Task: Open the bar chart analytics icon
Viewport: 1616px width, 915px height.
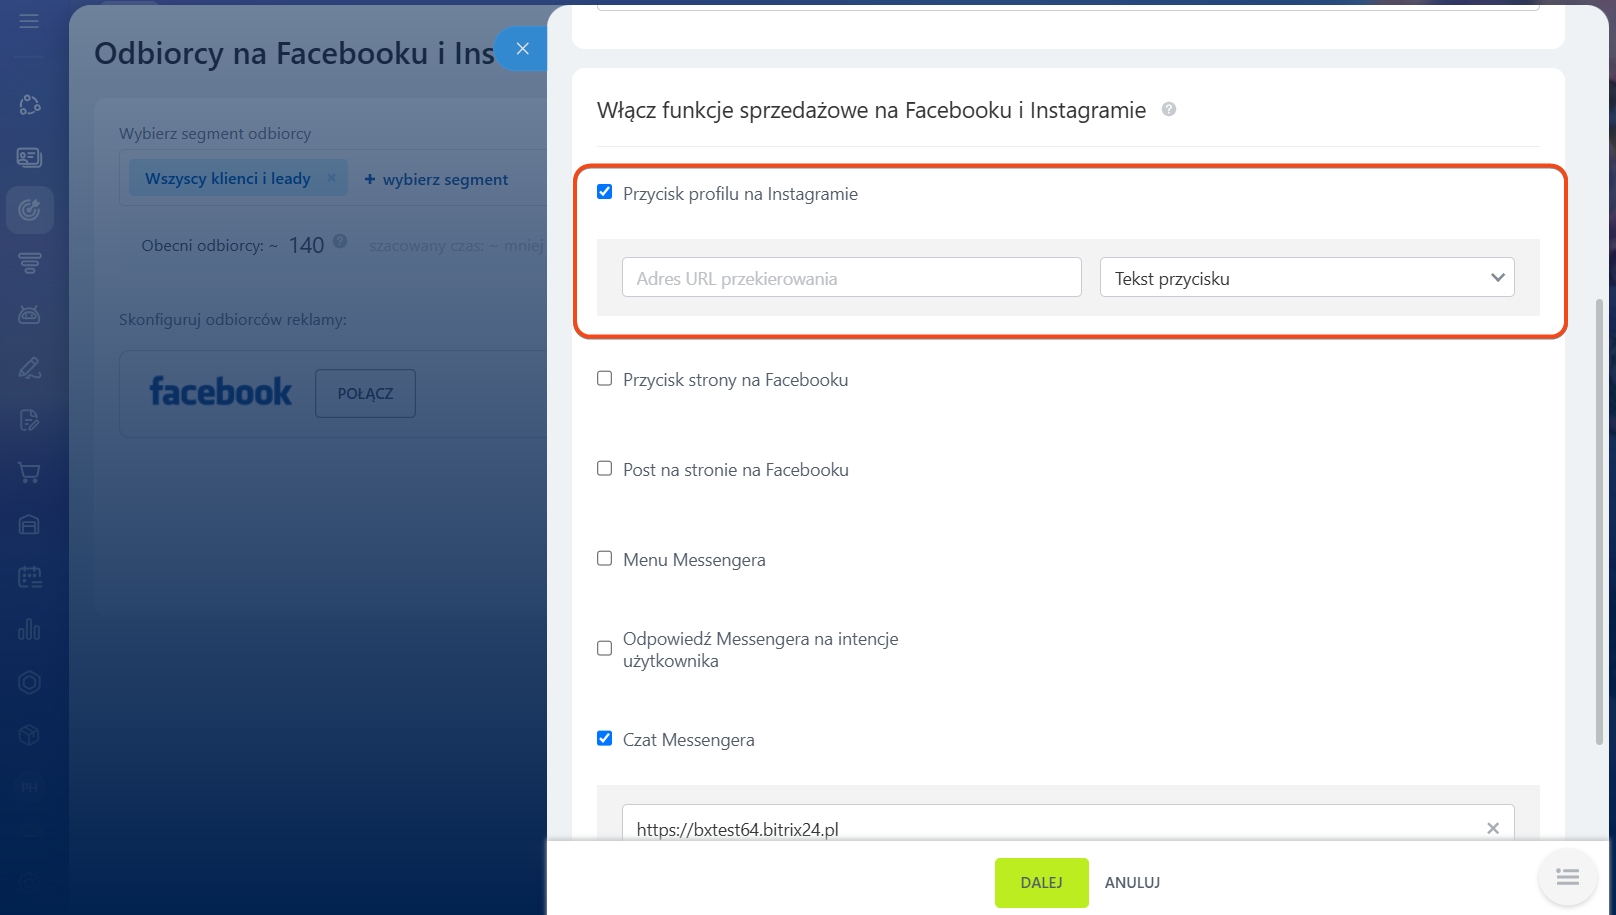Action: [29, 630]
